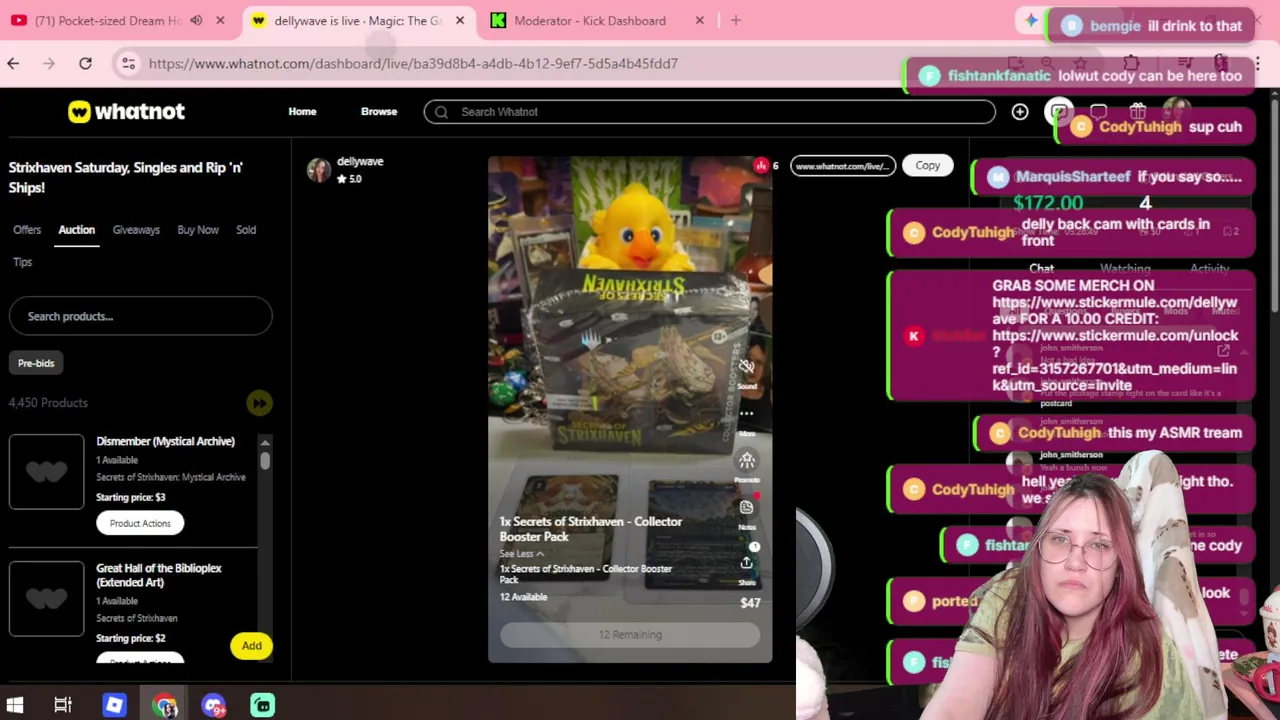This screenshot has height=720, width=1280.
Task: Select the Auction tab
Action: coord(76,230)
